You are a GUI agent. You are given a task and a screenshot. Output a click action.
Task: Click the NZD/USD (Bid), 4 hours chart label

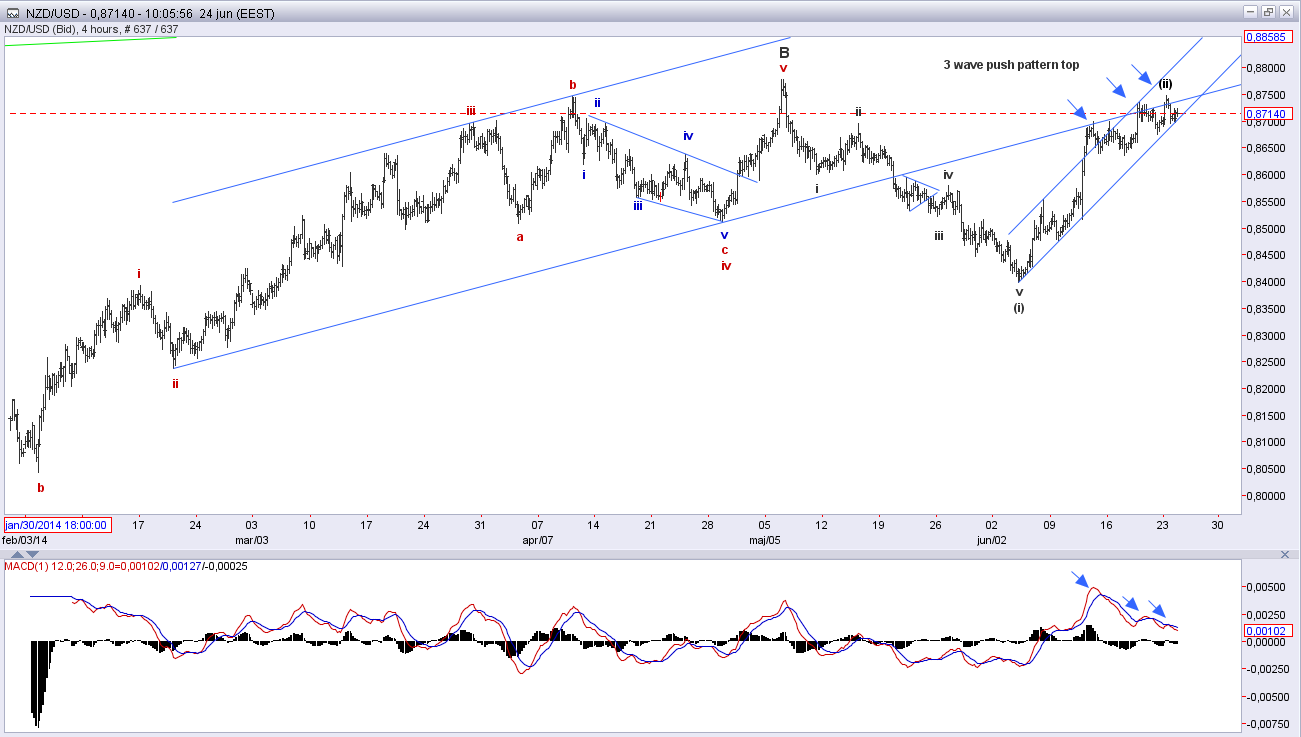(91, 29)
